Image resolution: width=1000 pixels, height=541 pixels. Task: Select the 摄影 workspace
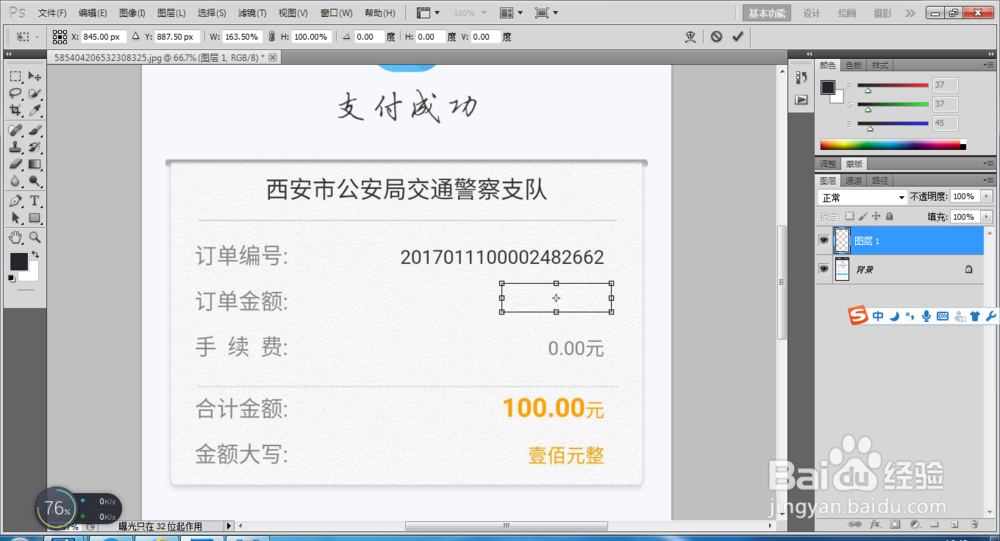883,13
